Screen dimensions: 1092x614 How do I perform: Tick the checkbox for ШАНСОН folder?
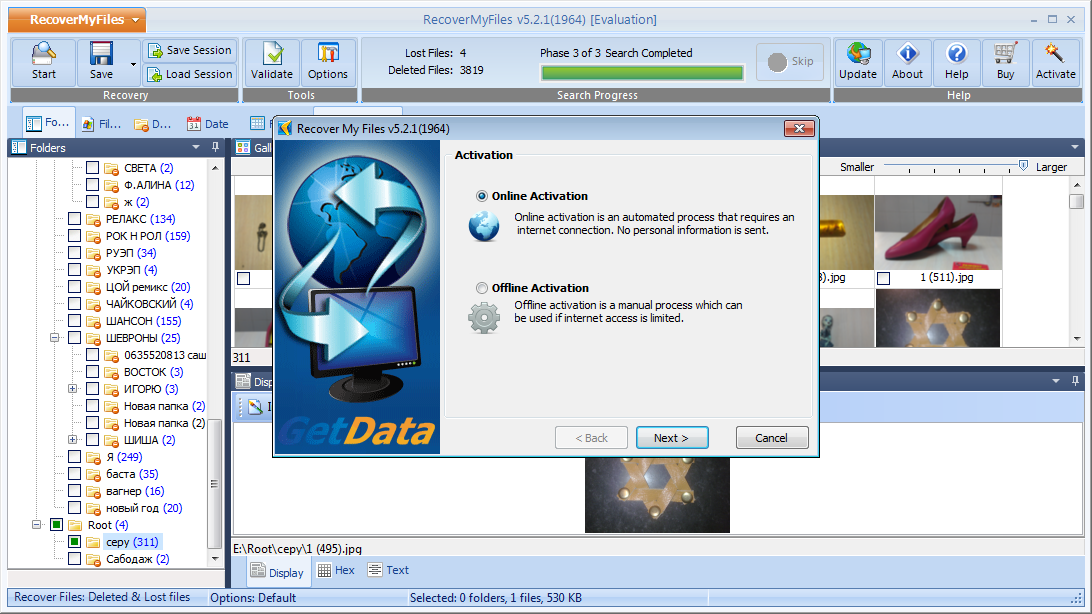pyautogui.click(x=75, y=321)
